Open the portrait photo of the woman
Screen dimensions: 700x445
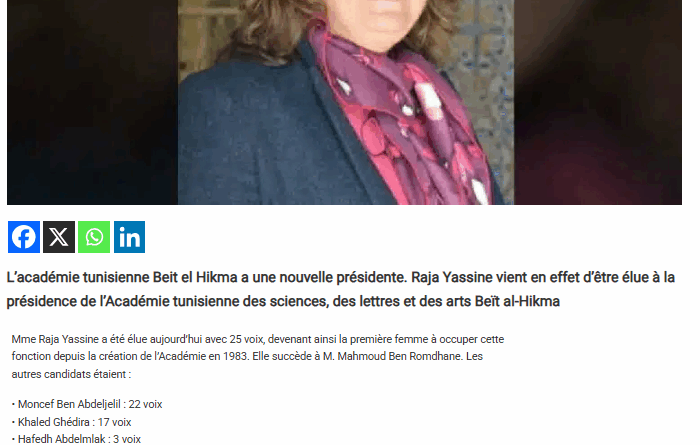click(346, 102)
